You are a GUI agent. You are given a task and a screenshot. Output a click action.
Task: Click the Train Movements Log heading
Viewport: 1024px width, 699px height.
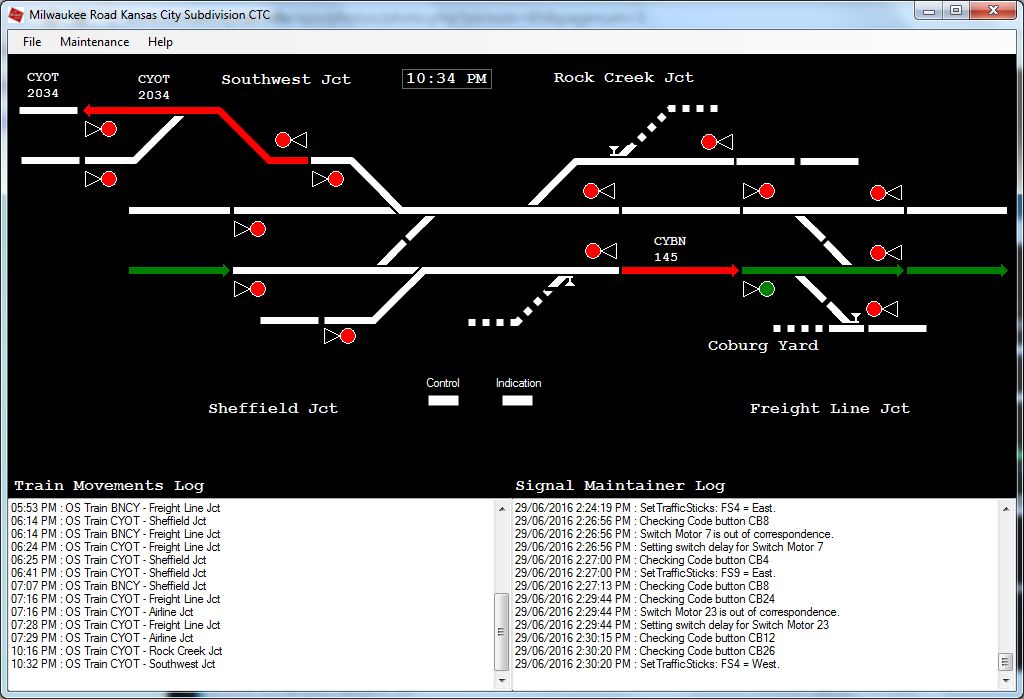tap(109, 485)
